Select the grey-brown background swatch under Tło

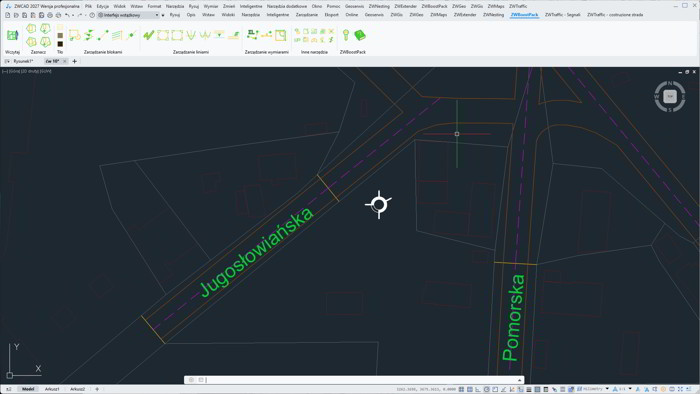(x=60, y=36)
